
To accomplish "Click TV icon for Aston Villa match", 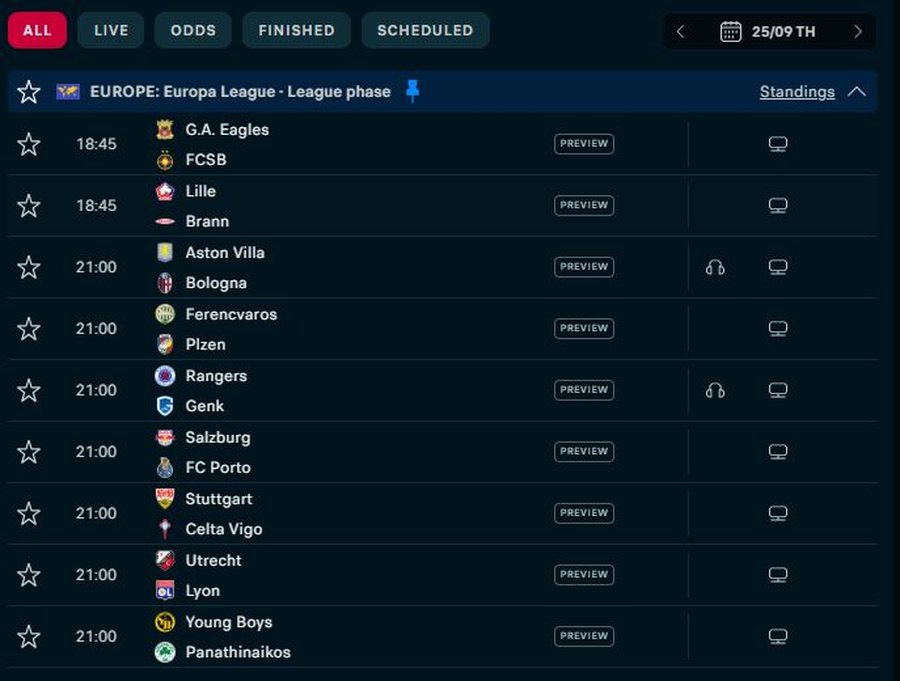I will (x=778, y=267).
